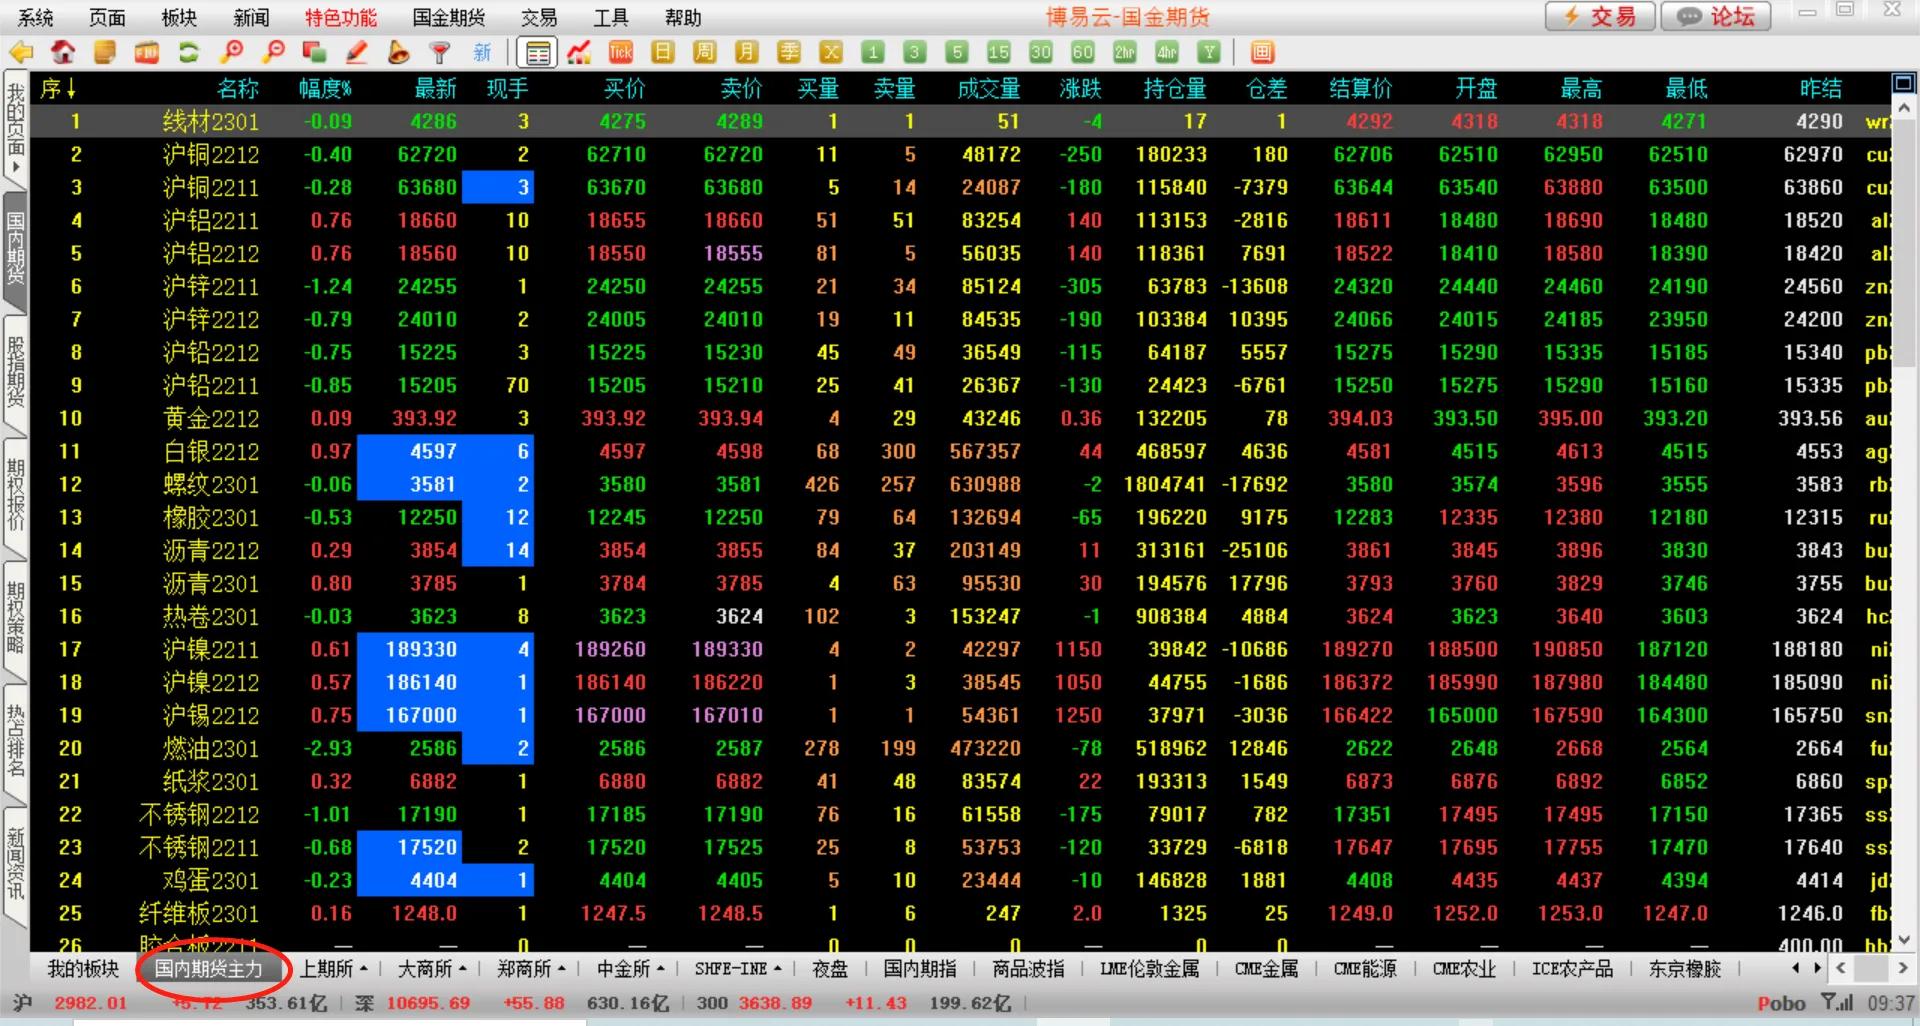The width and height of the screenshot is (1920, 1026).
Task: Select quarterly K-line 季 icon
Action: [789, 53]
